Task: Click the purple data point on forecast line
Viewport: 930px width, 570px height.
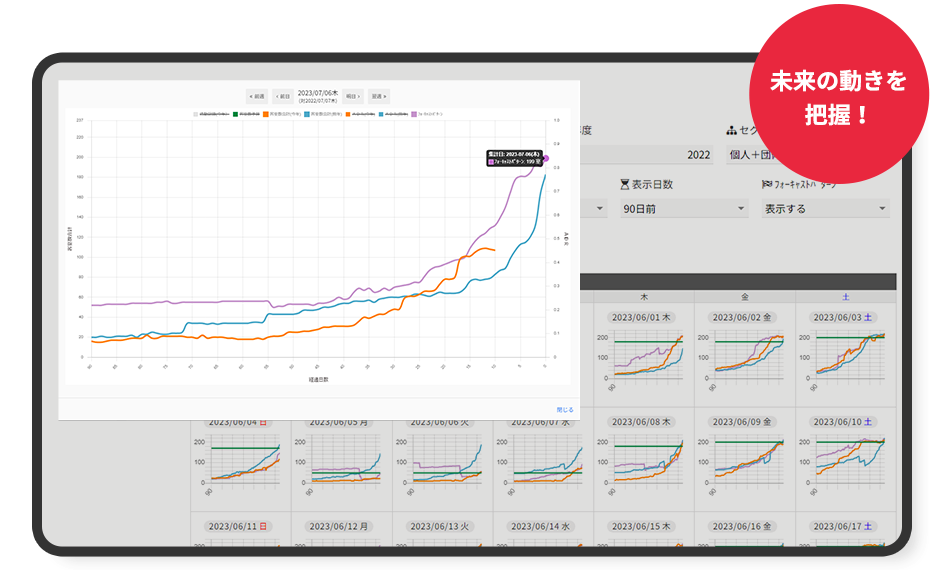Action: [546, 158]
